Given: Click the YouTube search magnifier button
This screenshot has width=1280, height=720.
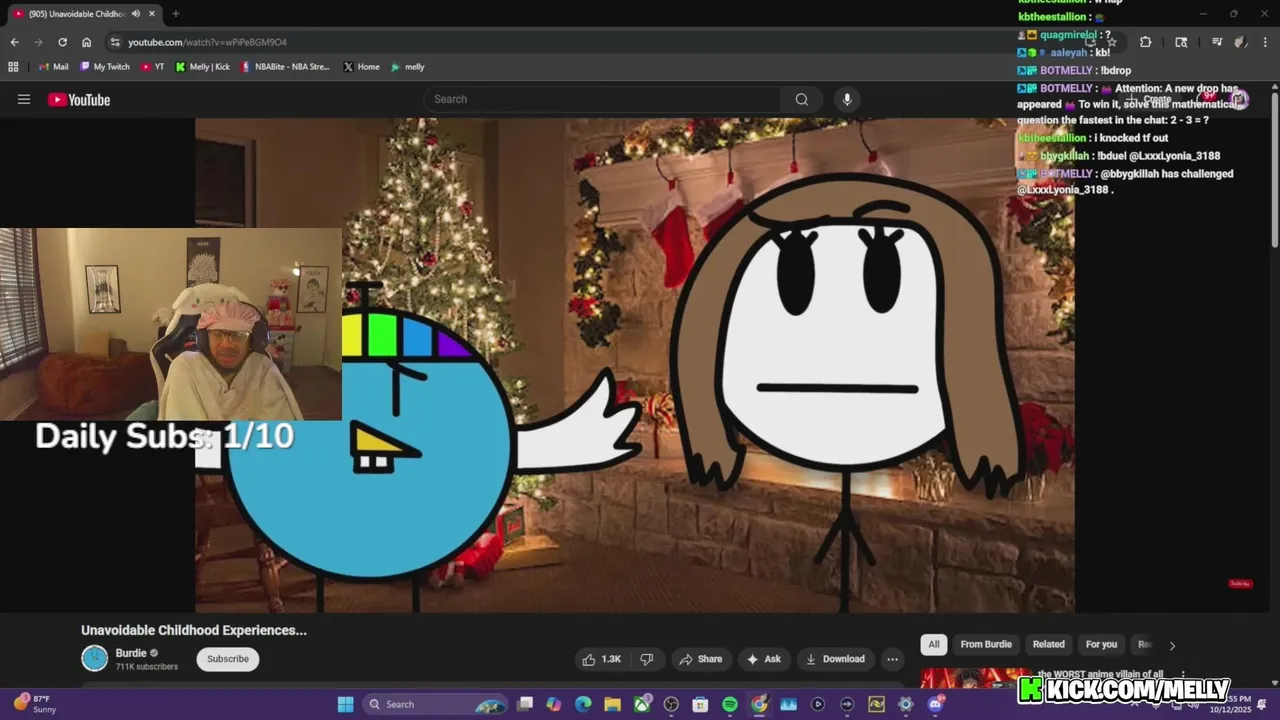Looking at the screenshot, I should 801,99.
